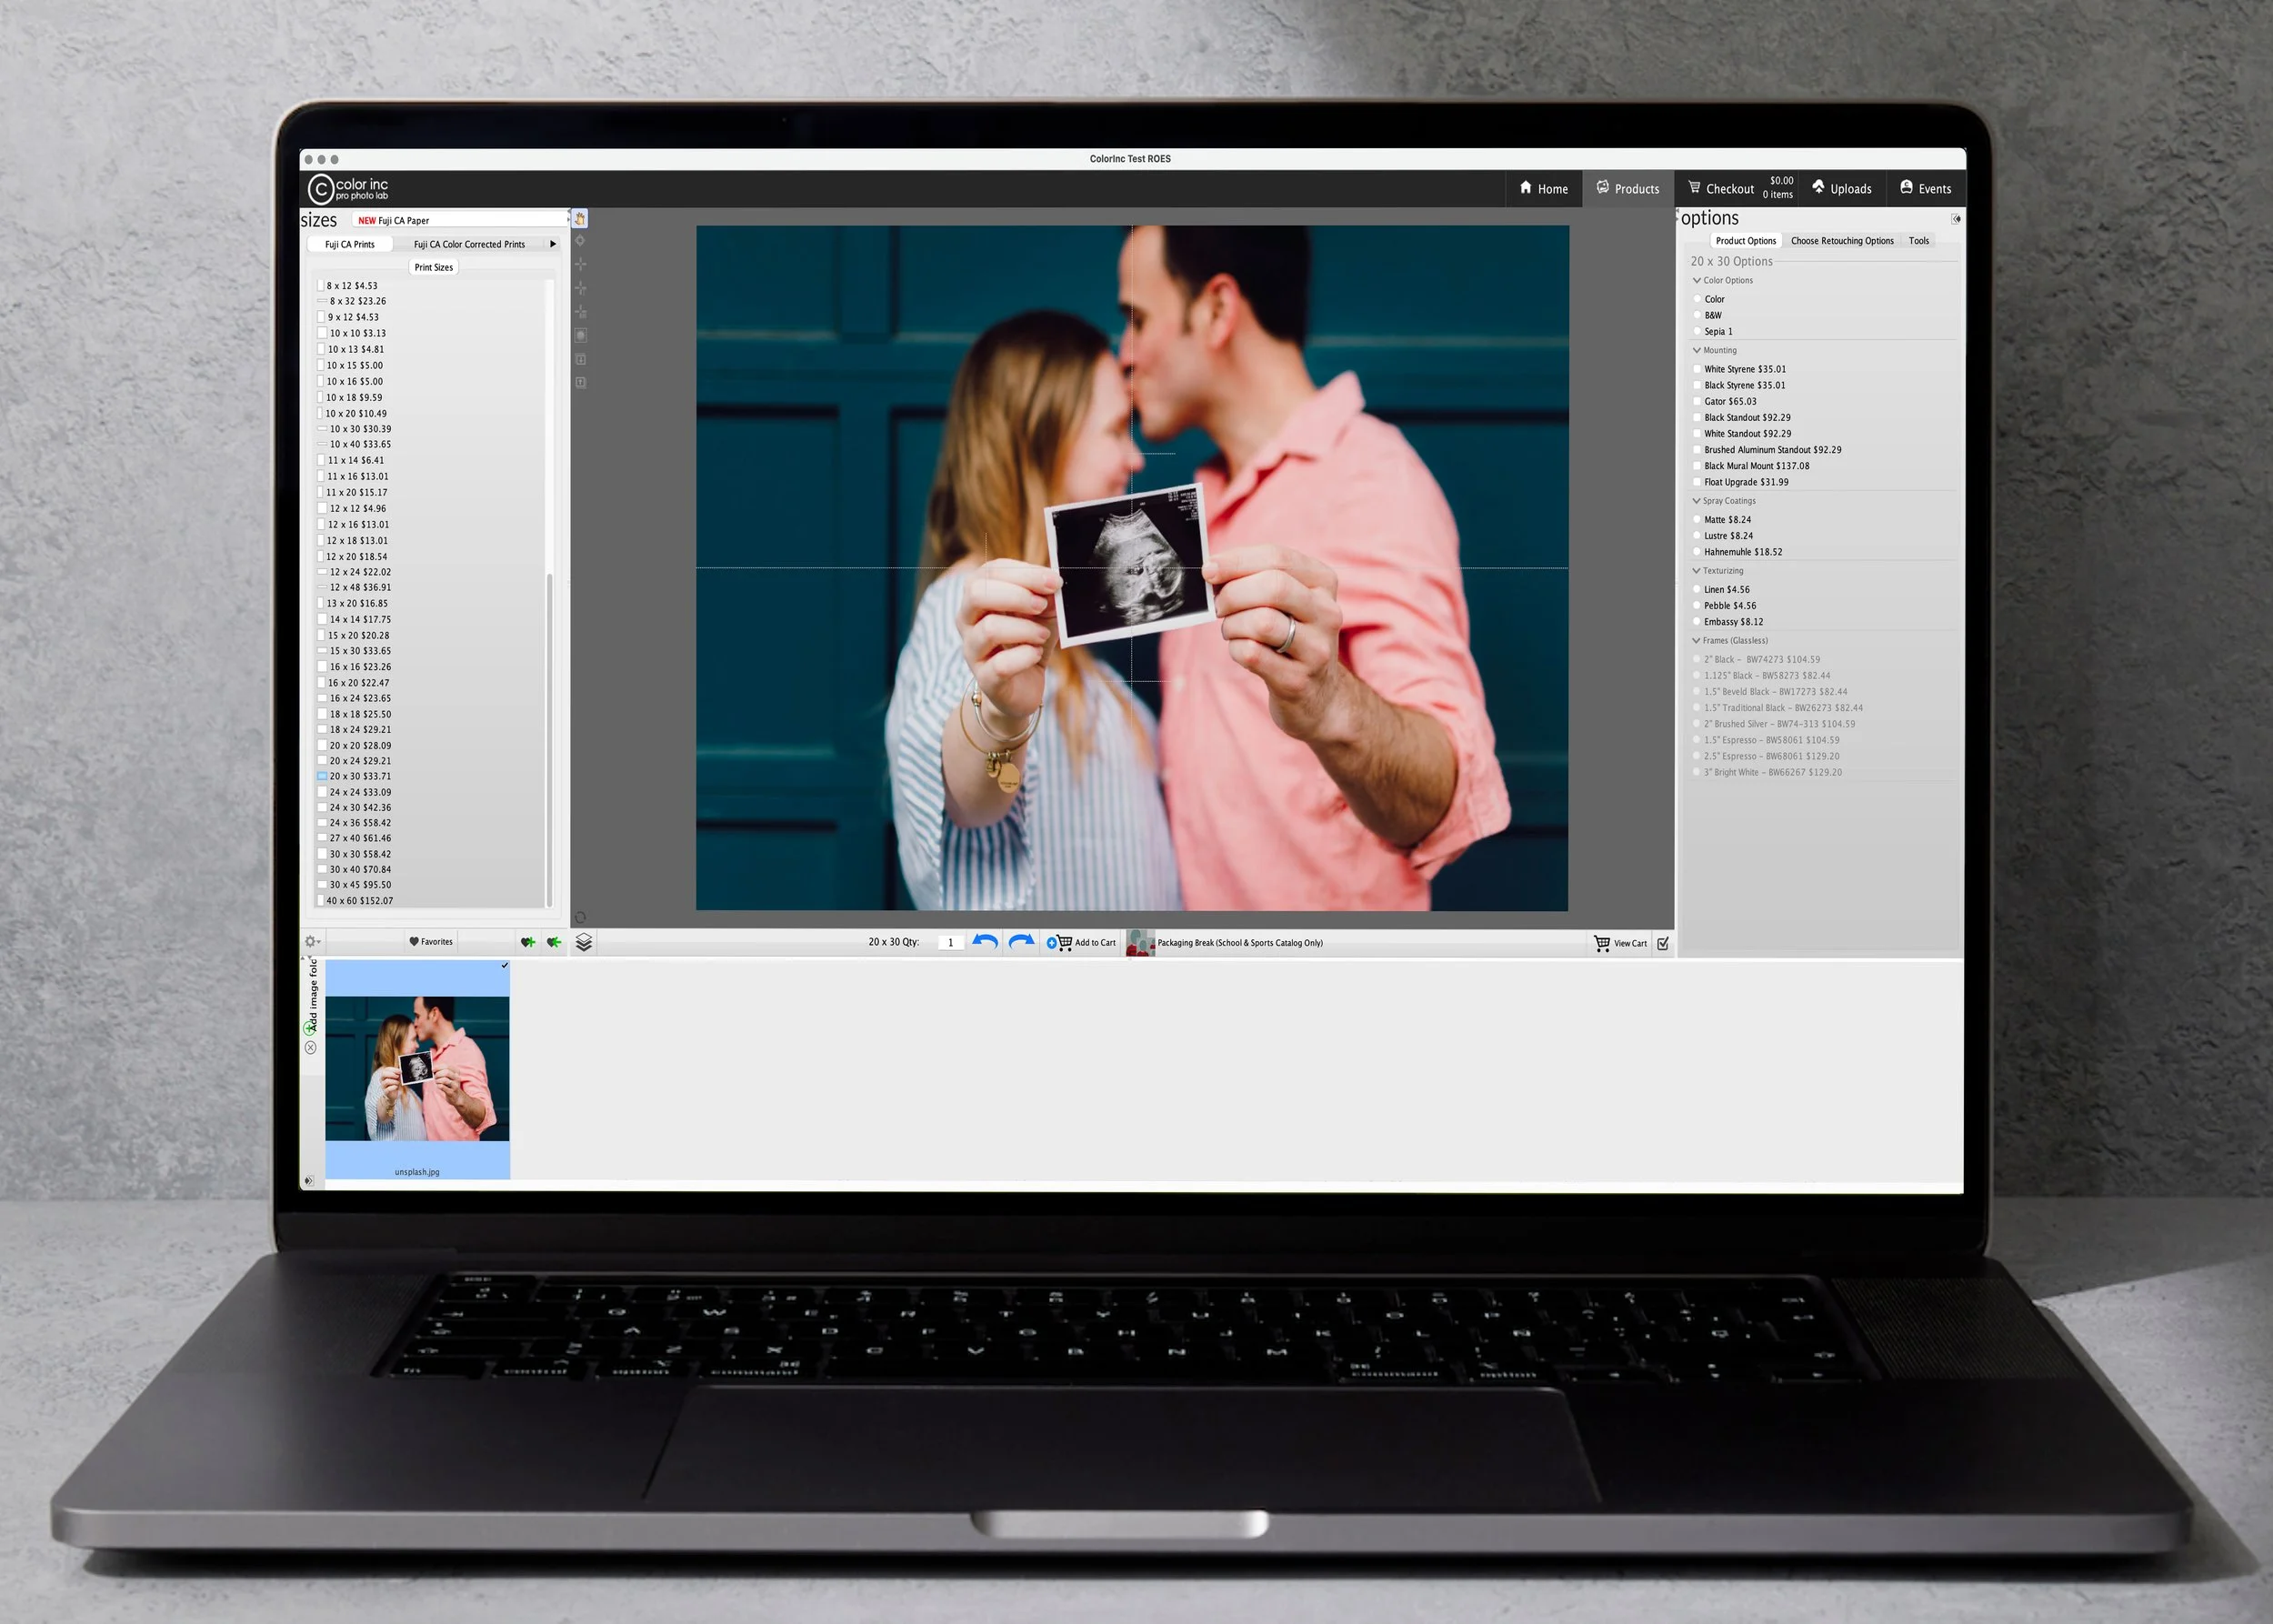This screenshot has height=1624, width=2273.
Task: Check the White Styrene mounting option
Action: pyautogui.click(x=1697, y=369)
